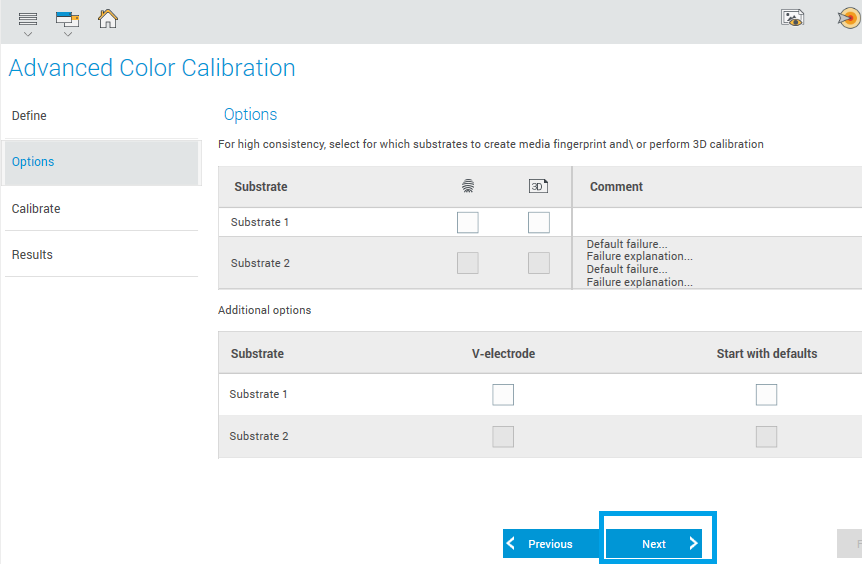Go to the Home icon

[x=108, y=19]
